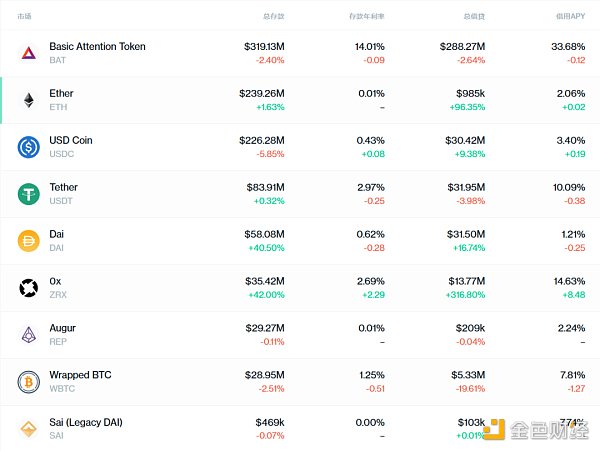Open the Augur market
Screen dimensions: 600x451
pos(300,335)
